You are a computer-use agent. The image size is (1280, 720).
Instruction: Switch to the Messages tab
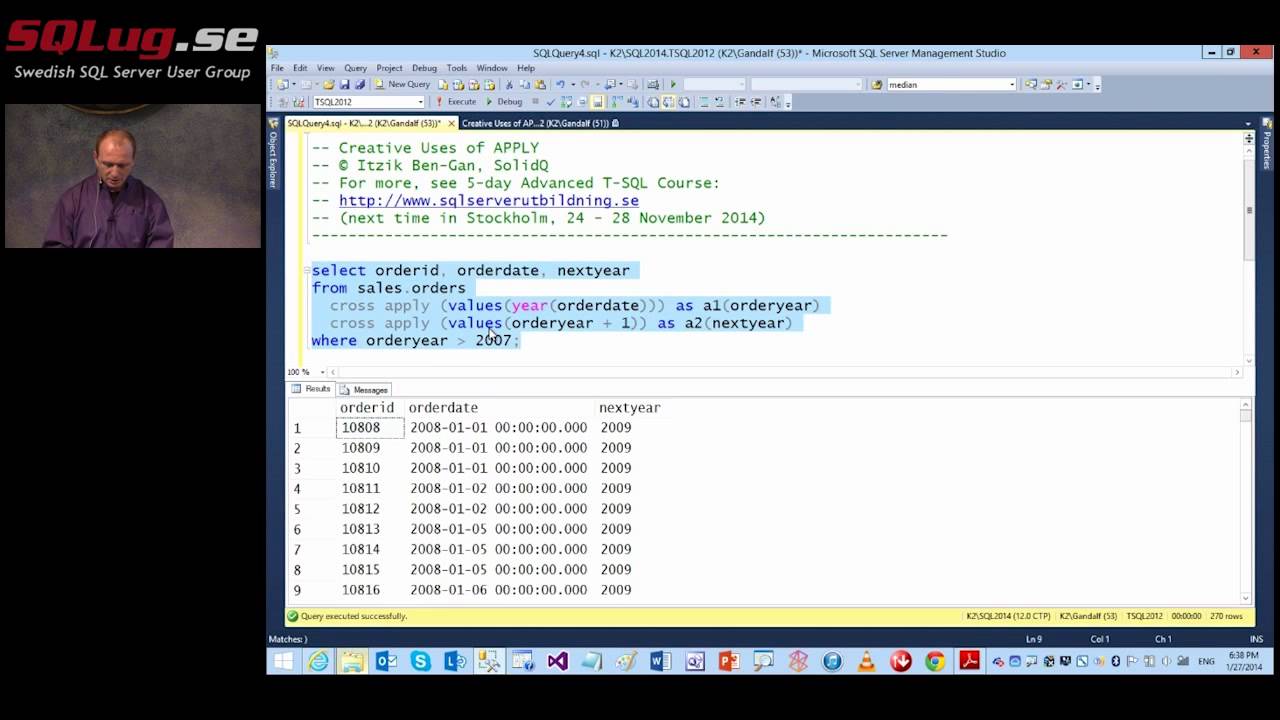pyautogui.click(x=364, y=390)
